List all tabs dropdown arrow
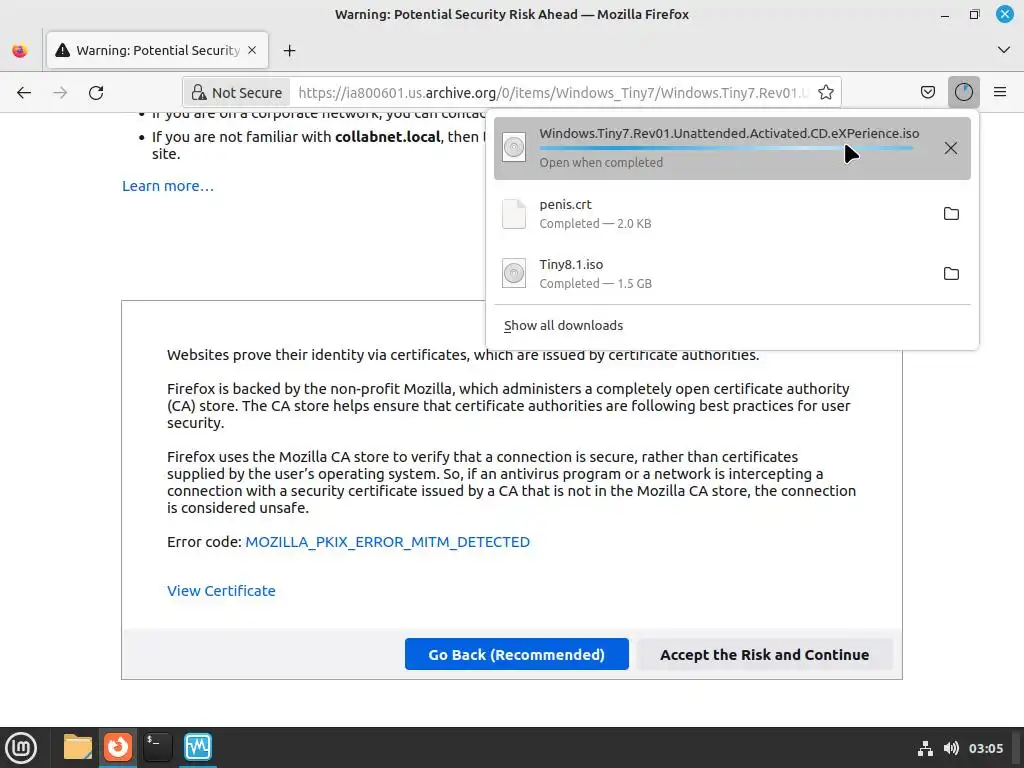Image resolution: width=1024 pixels, height=768 pixels. [1004, 50]
